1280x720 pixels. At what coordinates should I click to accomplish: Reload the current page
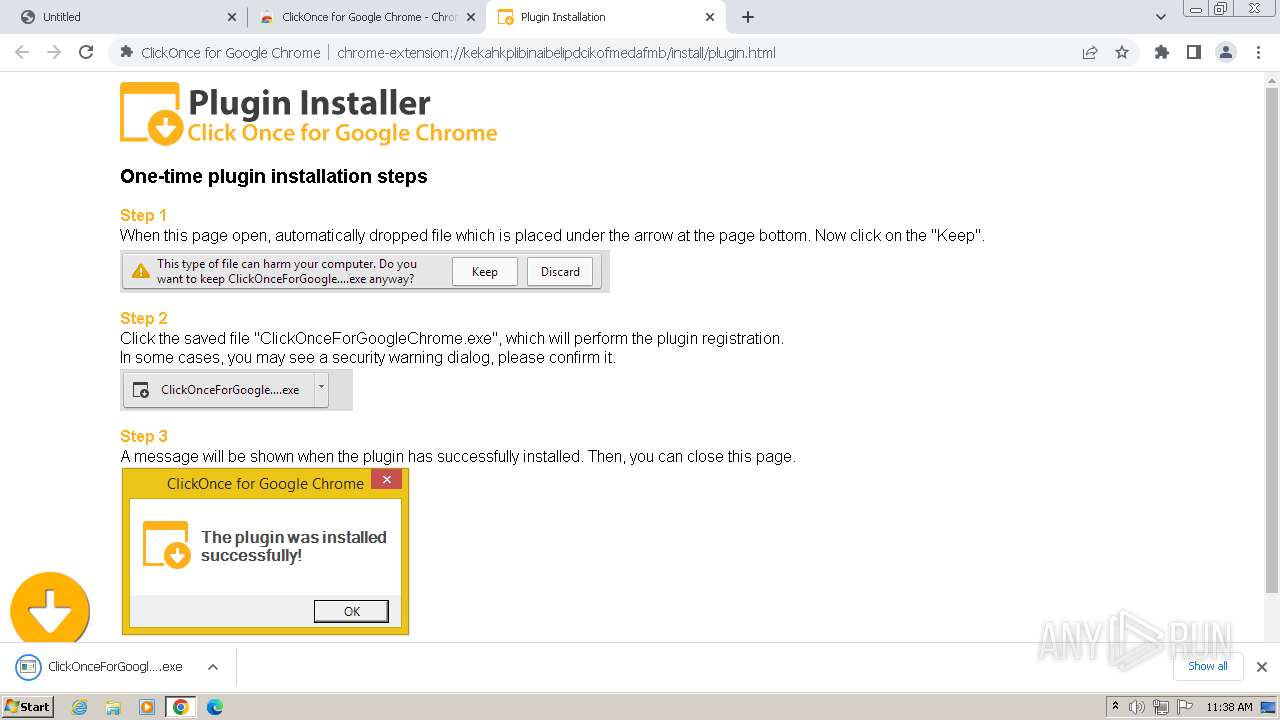[x=86, y=53]
